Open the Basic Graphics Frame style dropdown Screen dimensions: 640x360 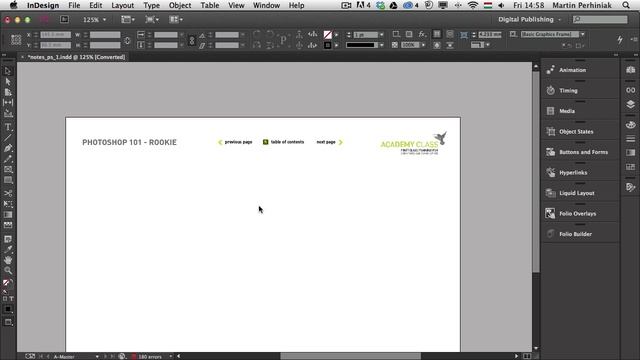coord(582,34)
